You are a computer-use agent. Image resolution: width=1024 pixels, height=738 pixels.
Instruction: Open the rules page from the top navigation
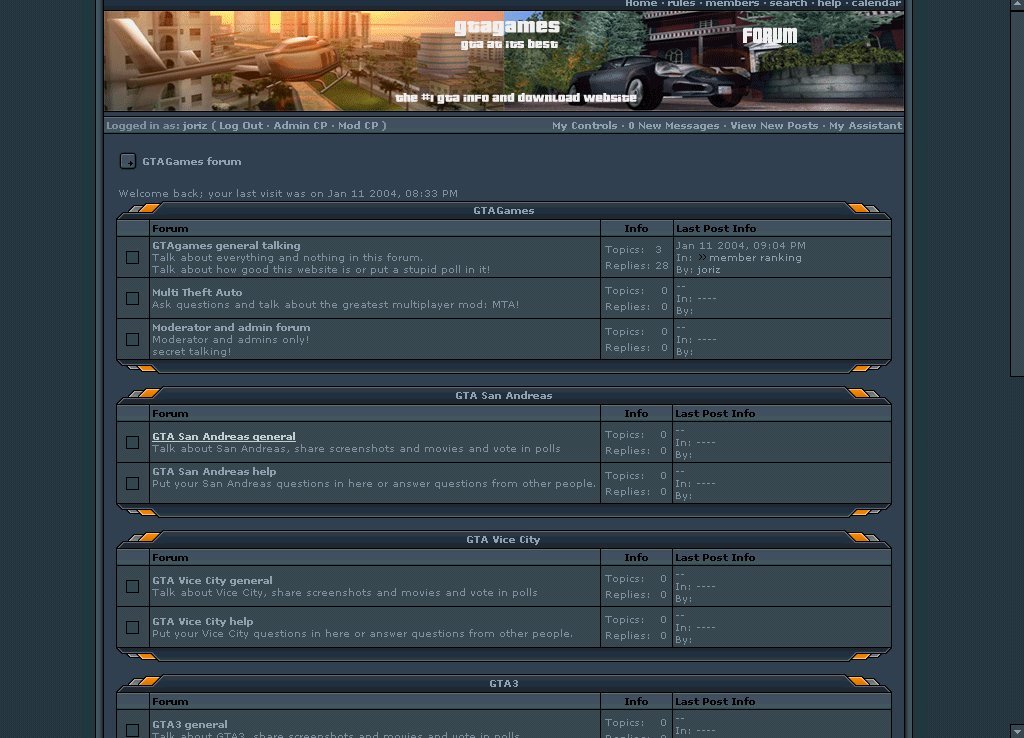pyautogui.click(x=681, y=3)
